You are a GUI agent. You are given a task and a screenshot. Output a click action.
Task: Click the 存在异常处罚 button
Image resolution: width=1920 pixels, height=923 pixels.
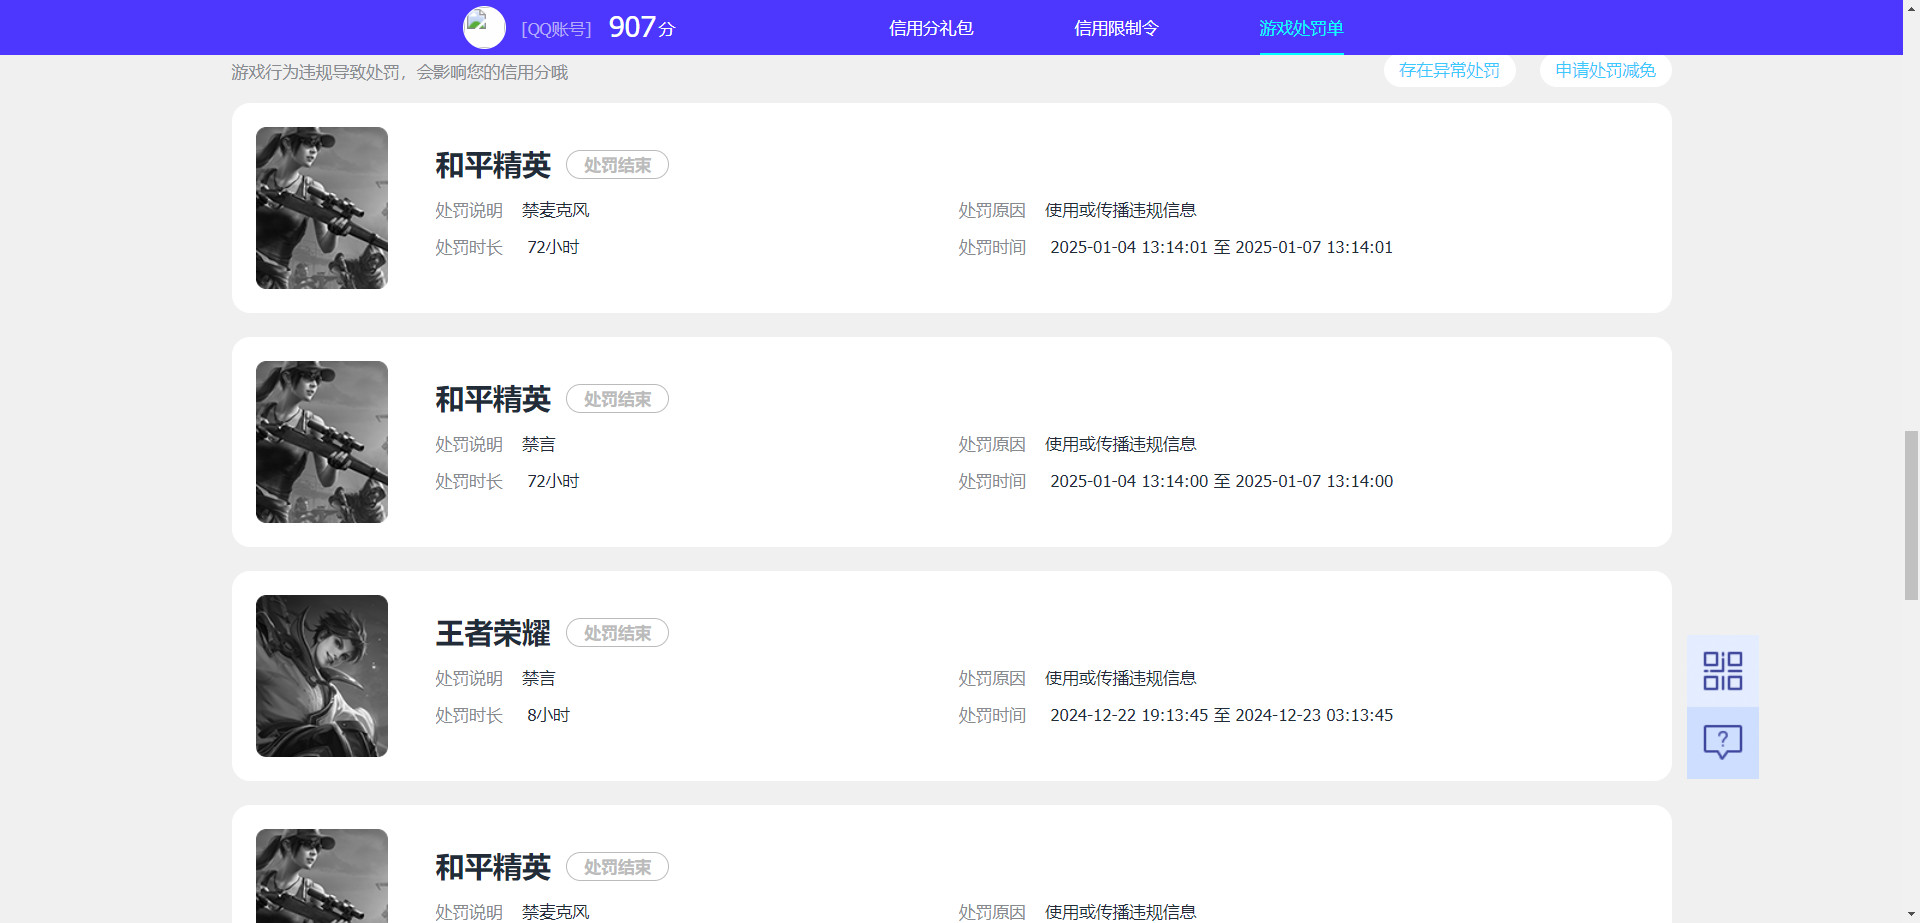pyautogui.click(x=1449, y=70)
